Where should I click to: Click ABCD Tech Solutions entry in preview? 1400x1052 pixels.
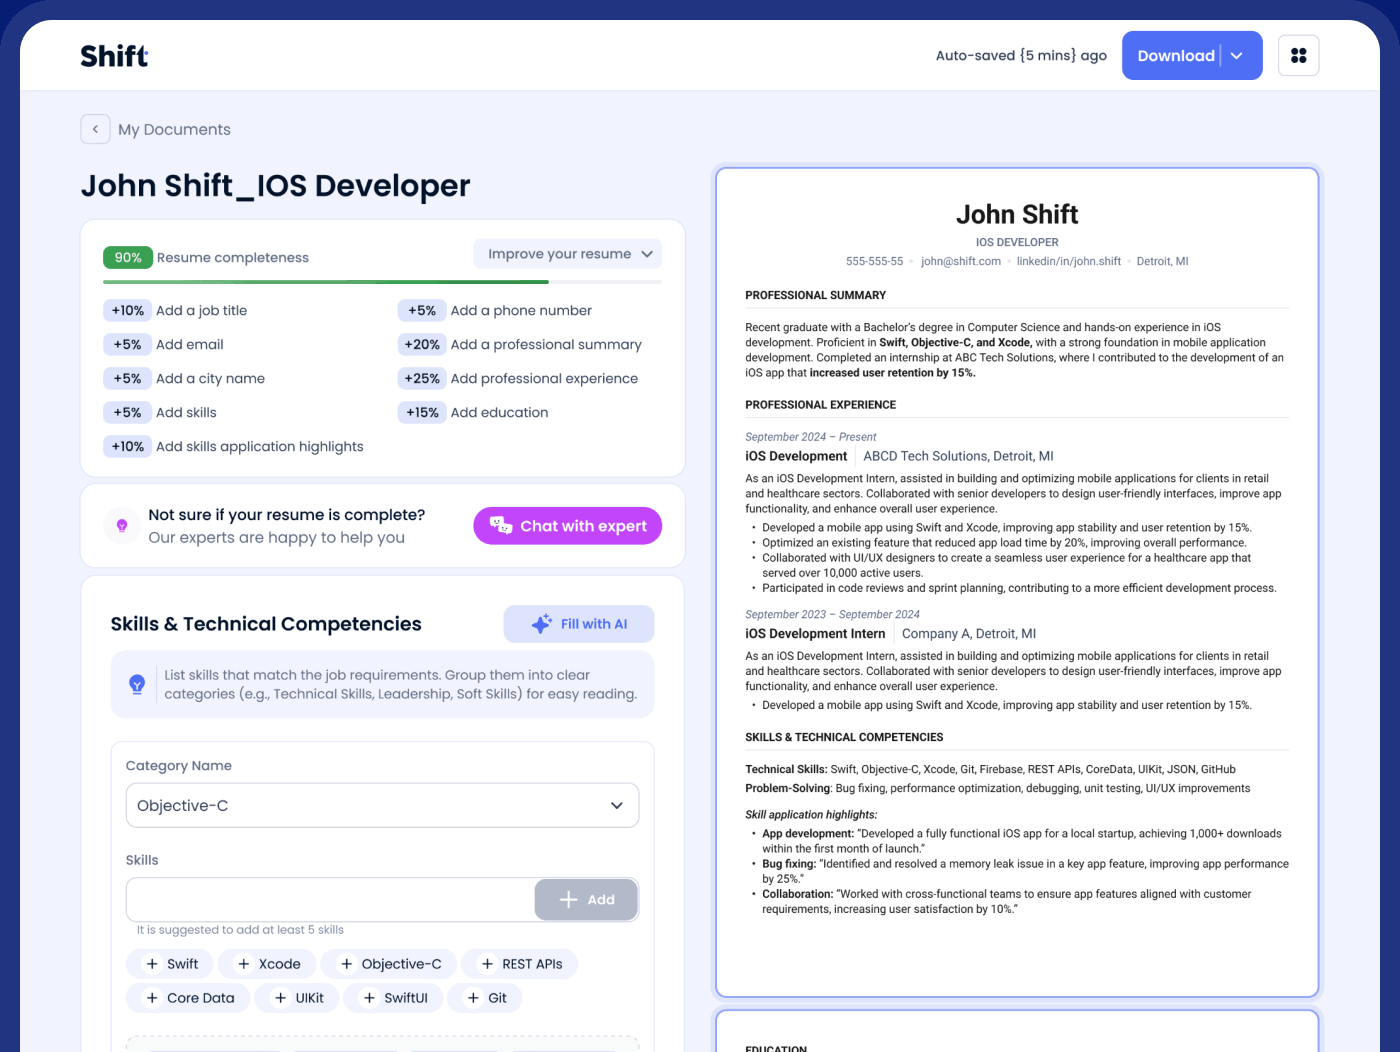(x=958, y=456)
